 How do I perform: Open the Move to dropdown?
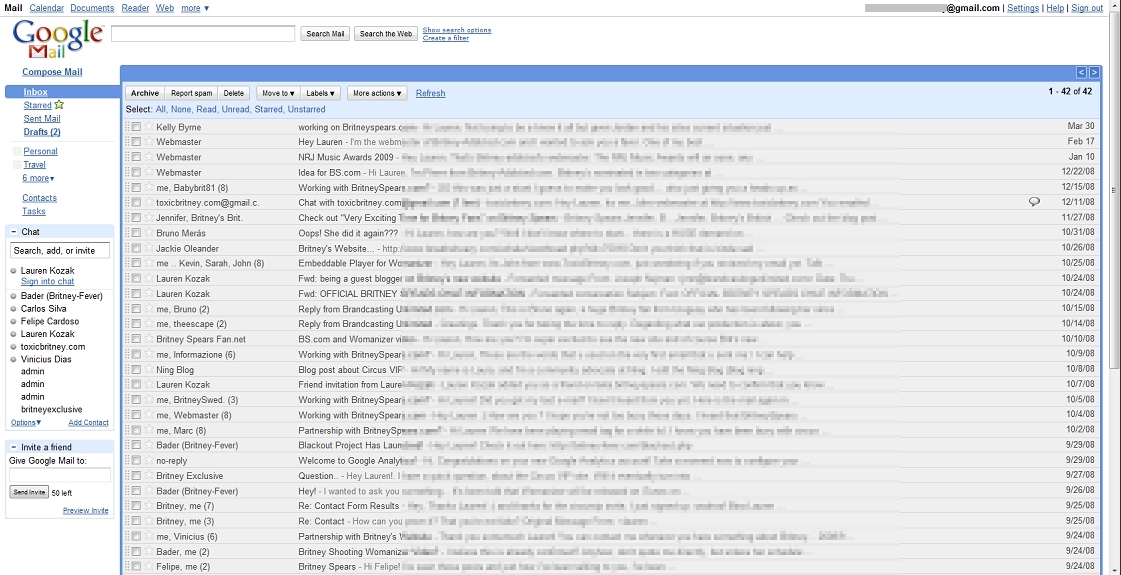click(278, 93)
